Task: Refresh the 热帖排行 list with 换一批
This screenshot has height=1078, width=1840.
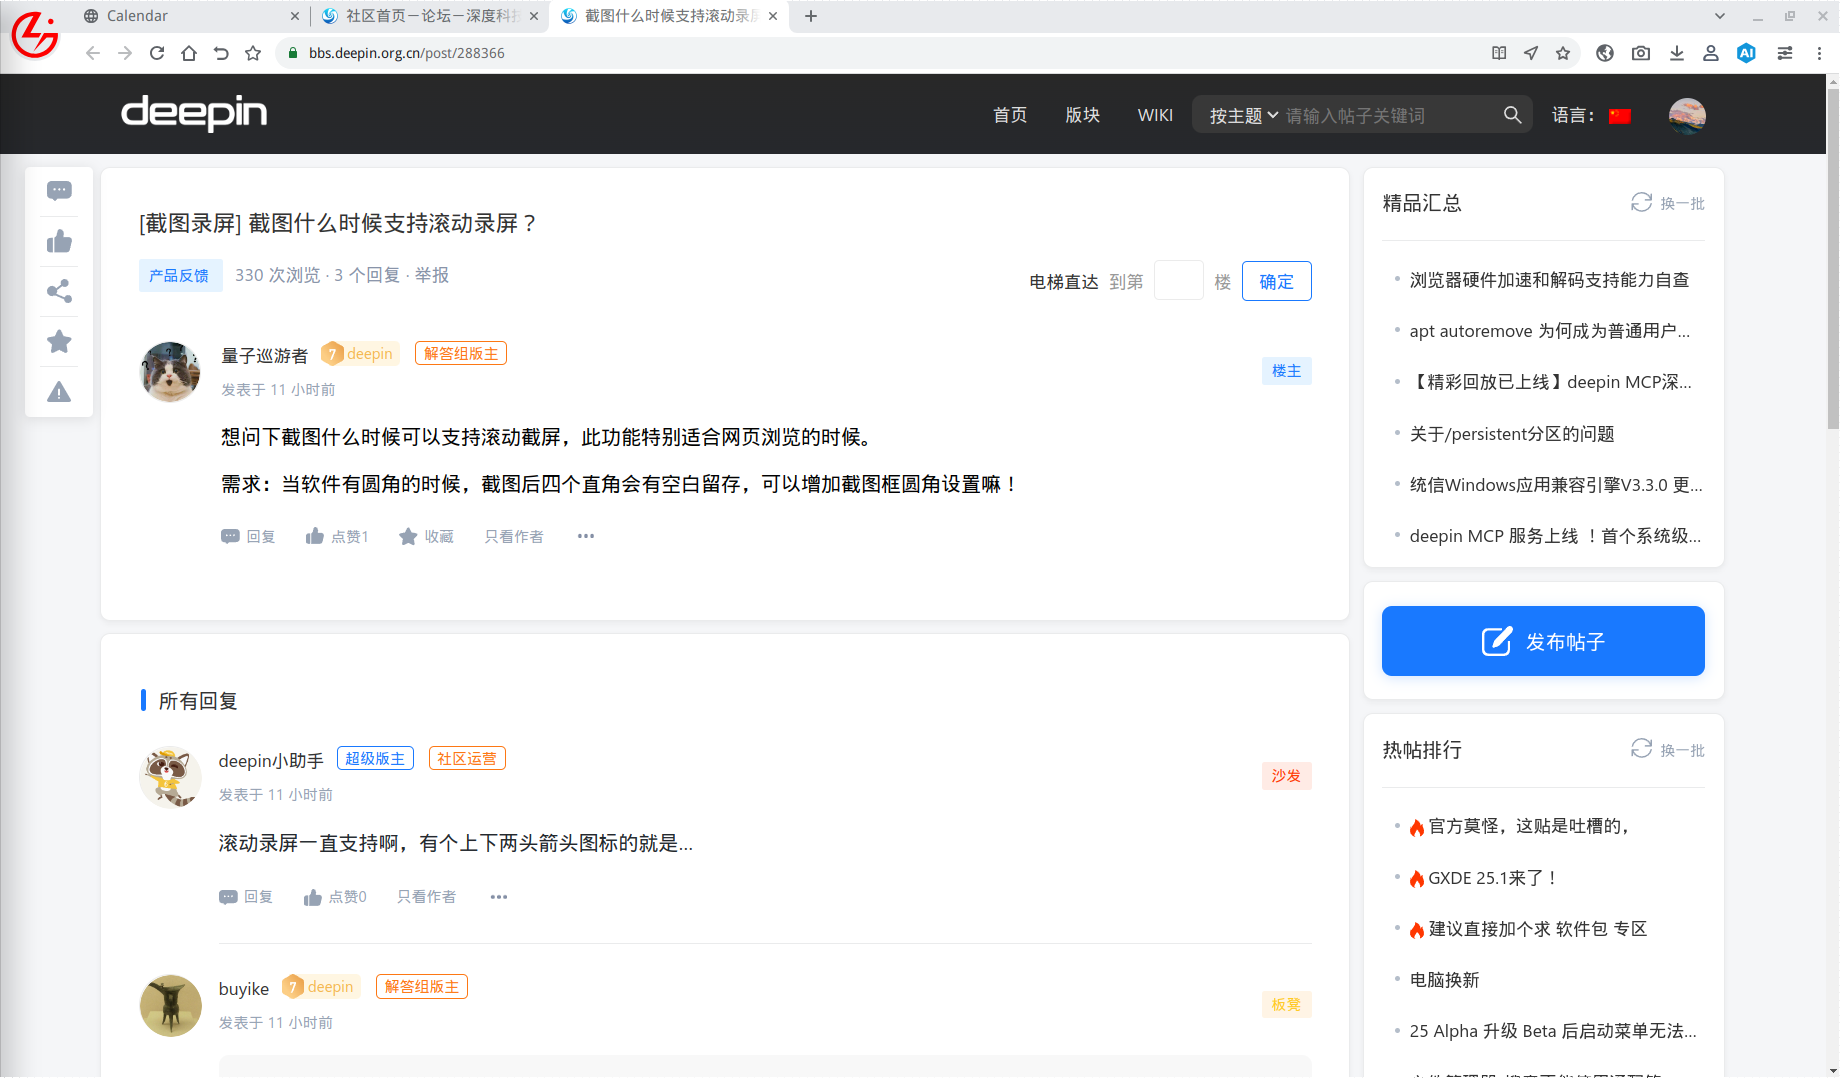Action: [x=1667, y=749]
